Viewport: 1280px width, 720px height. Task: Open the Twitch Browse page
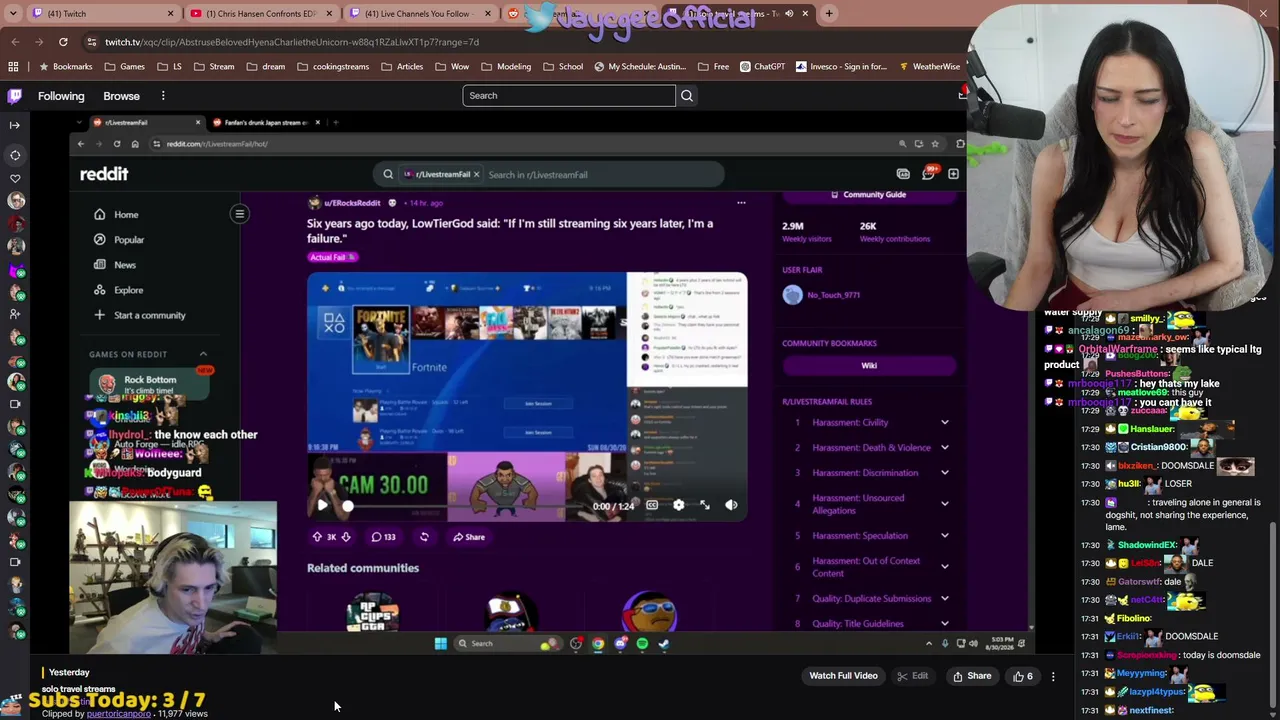[121, 96]
